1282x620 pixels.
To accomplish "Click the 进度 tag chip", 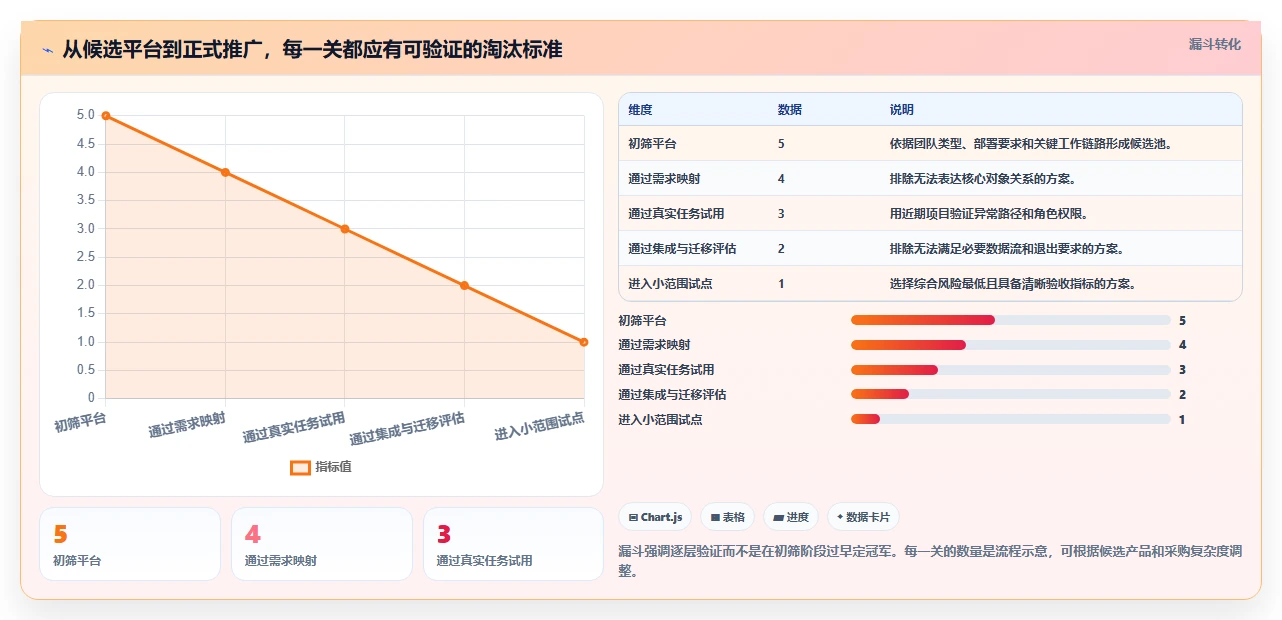I will pos(791,517).
